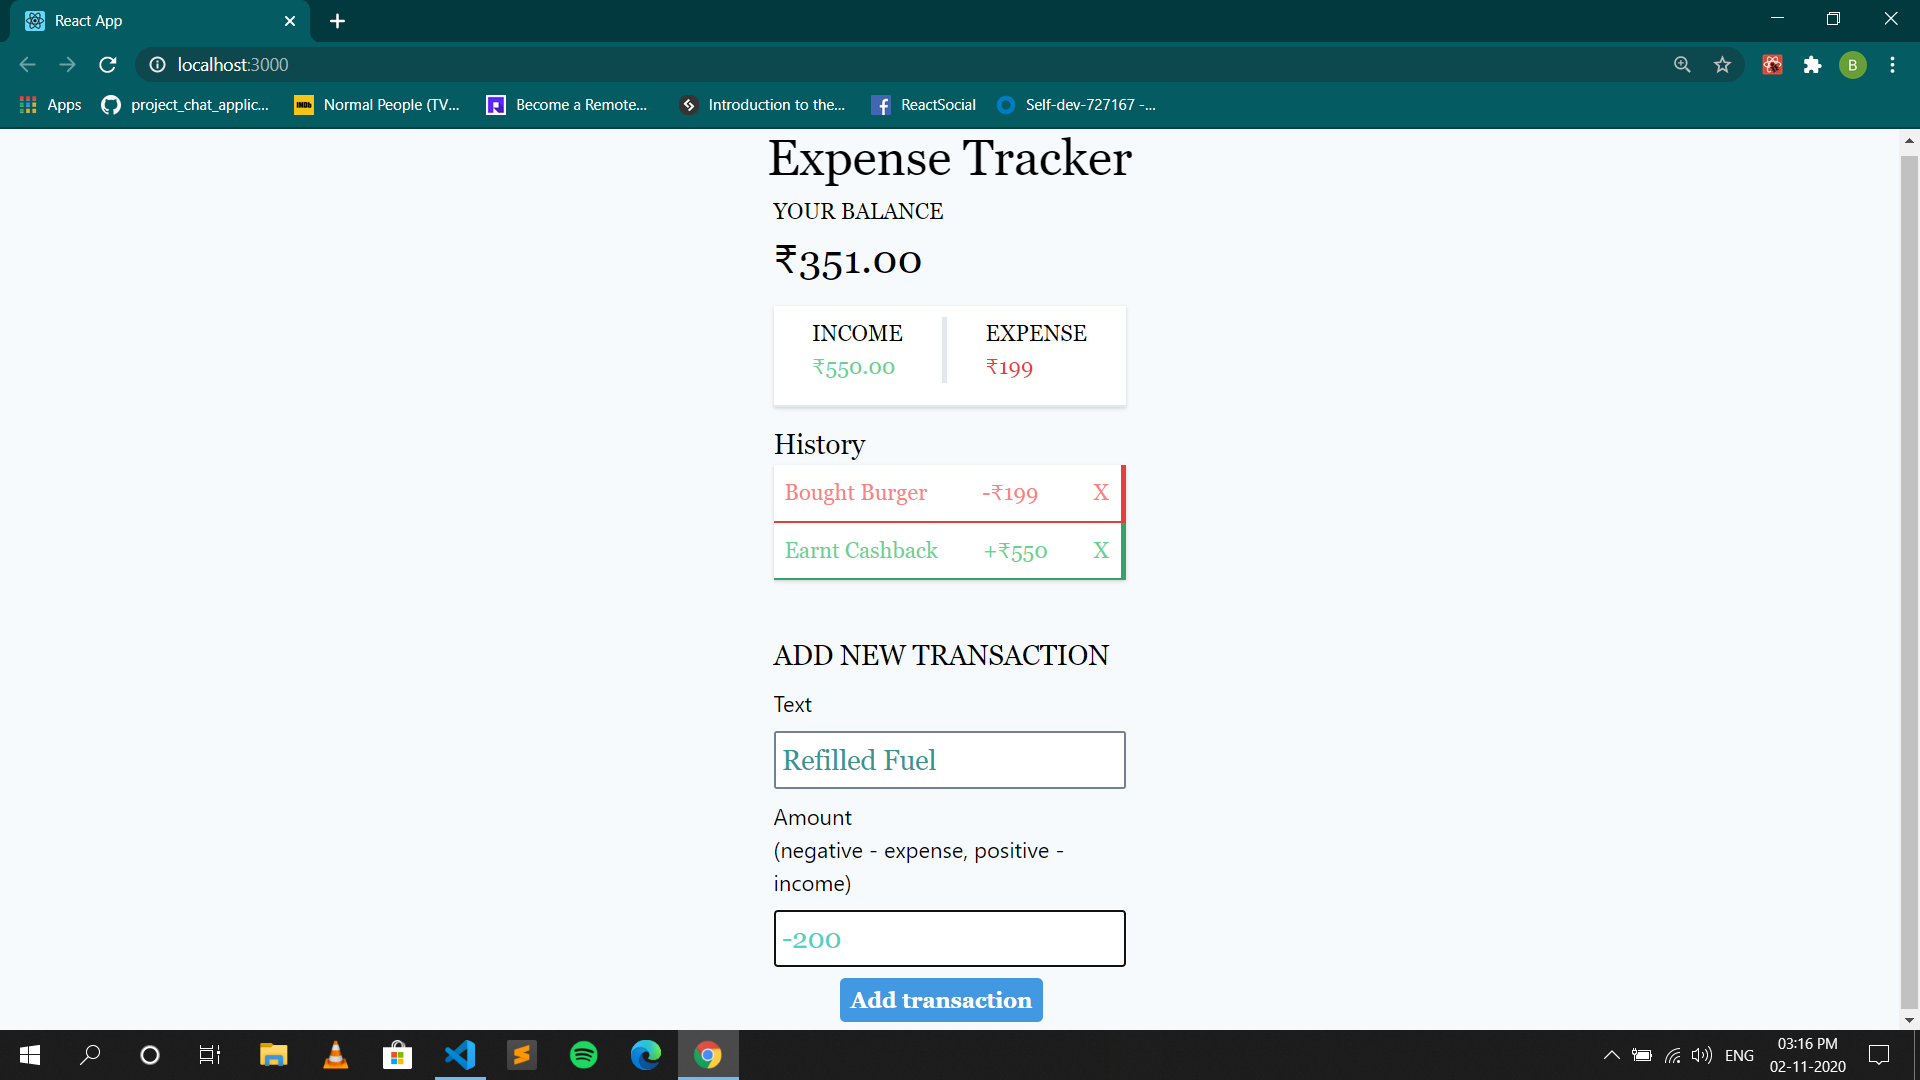This screenshot has height=1080, width=1920.
Task: Open the Introduction to the bookmark
Action: pyautogui.click(x=761, y=104)
